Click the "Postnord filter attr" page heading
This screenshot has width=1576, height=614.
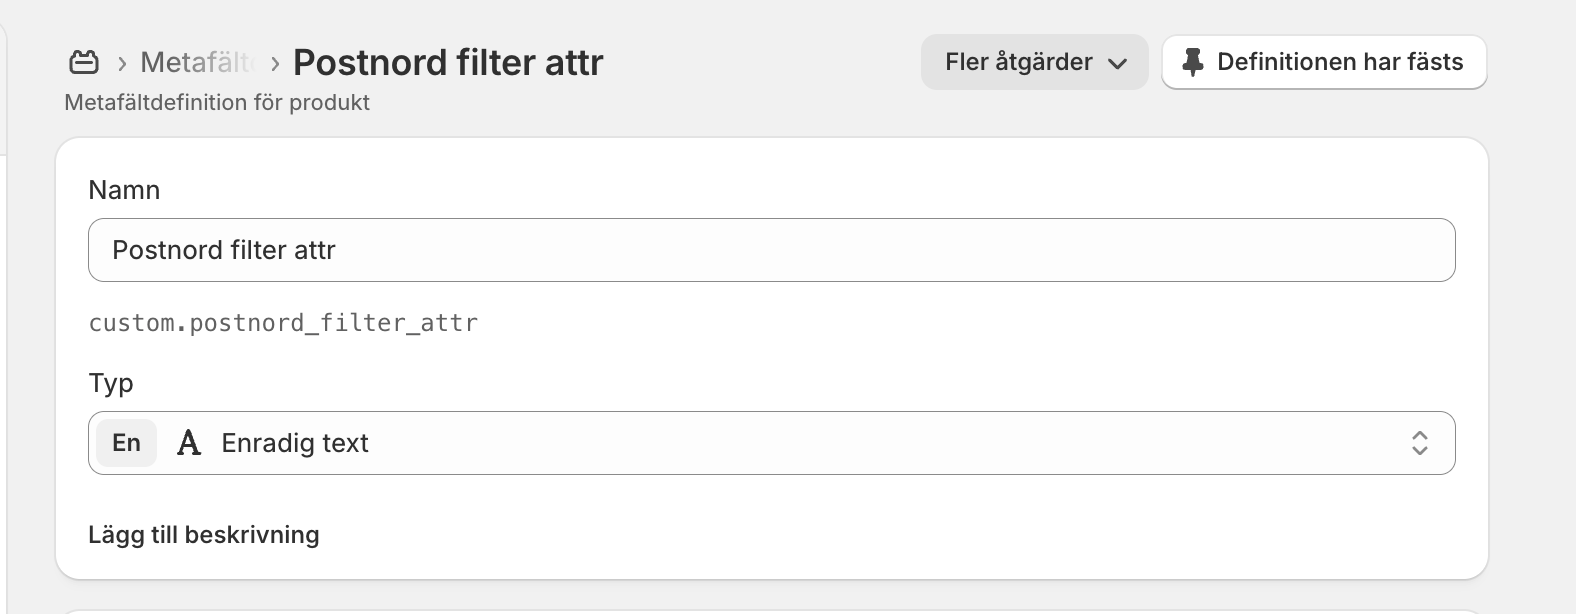click(x=448, y=62)
